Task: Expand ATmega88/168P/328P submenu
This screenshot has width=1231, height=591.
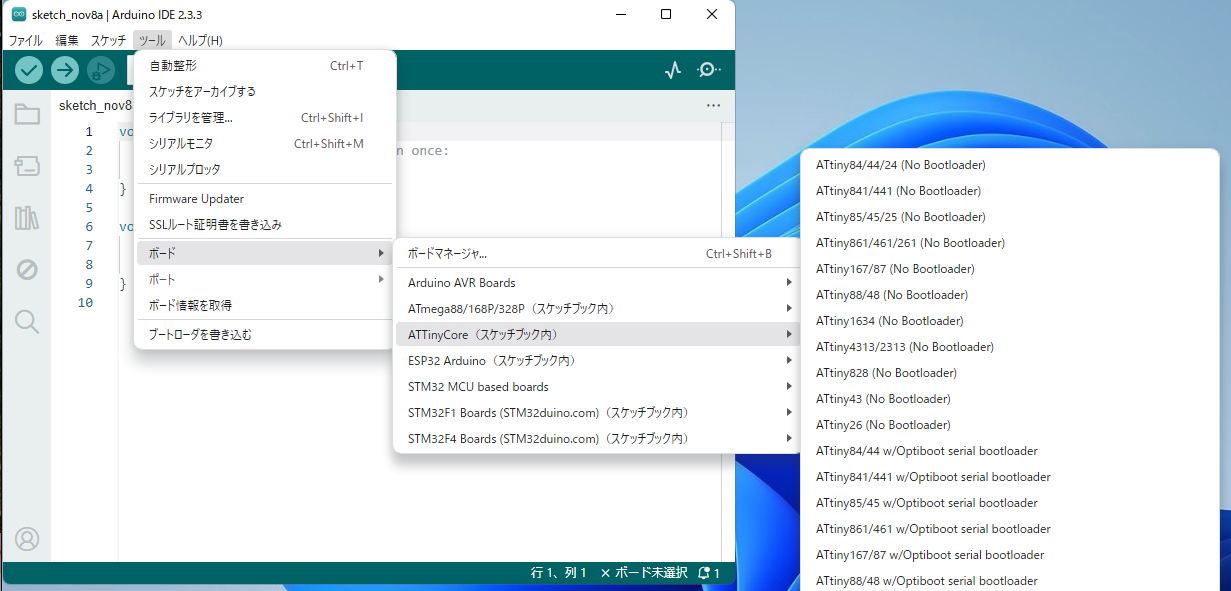Action: coord(597,309)
